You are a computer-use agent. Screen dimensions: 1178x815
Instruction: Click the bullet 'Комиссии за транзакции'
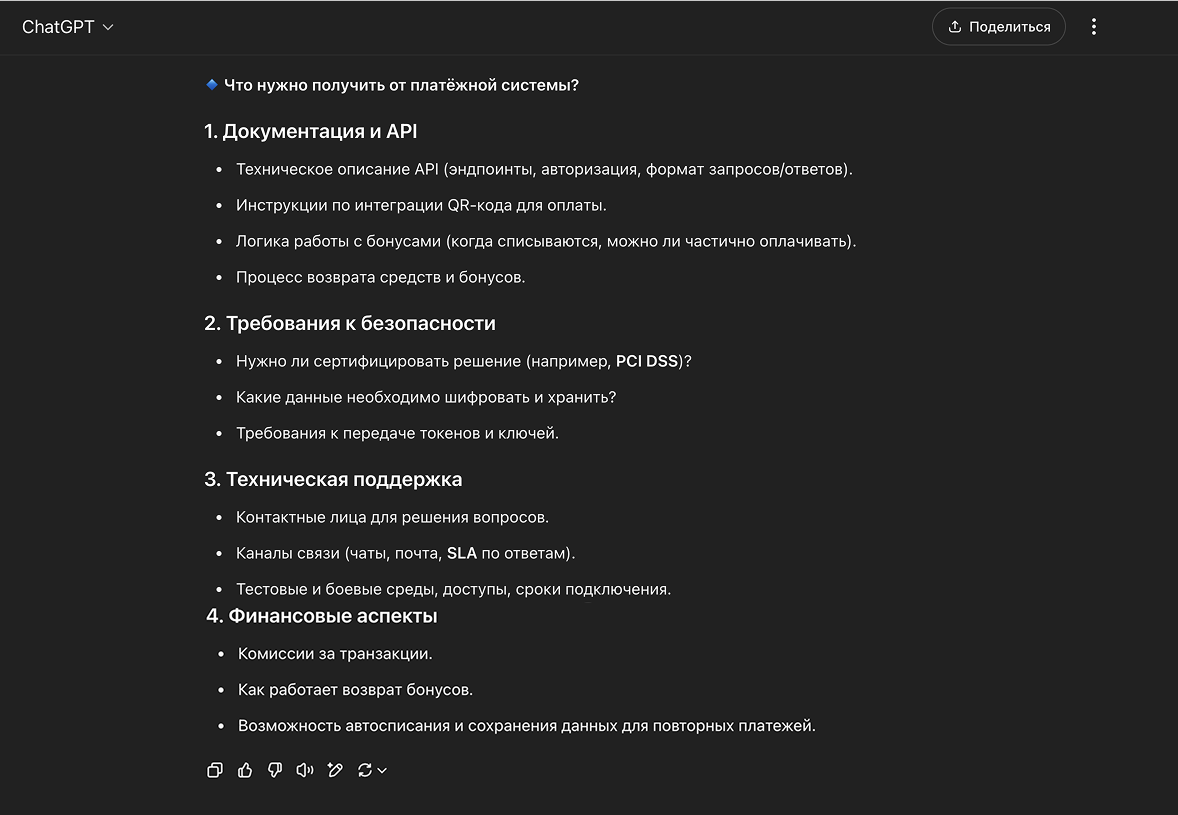[335, 653]
